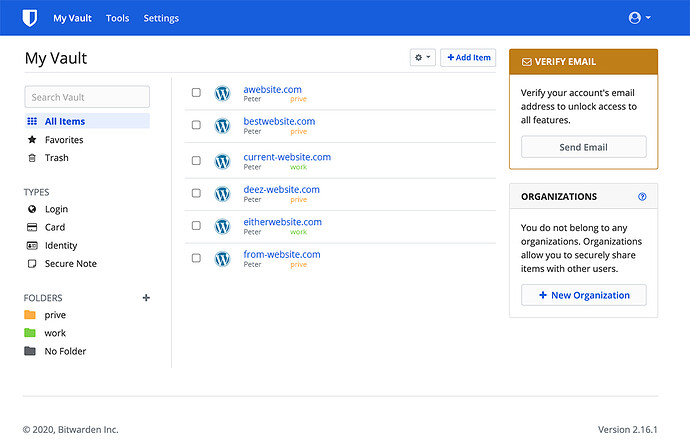Focus the Search Vault field
The height and width of the screenshot is (445, 690).
(87, 97)
